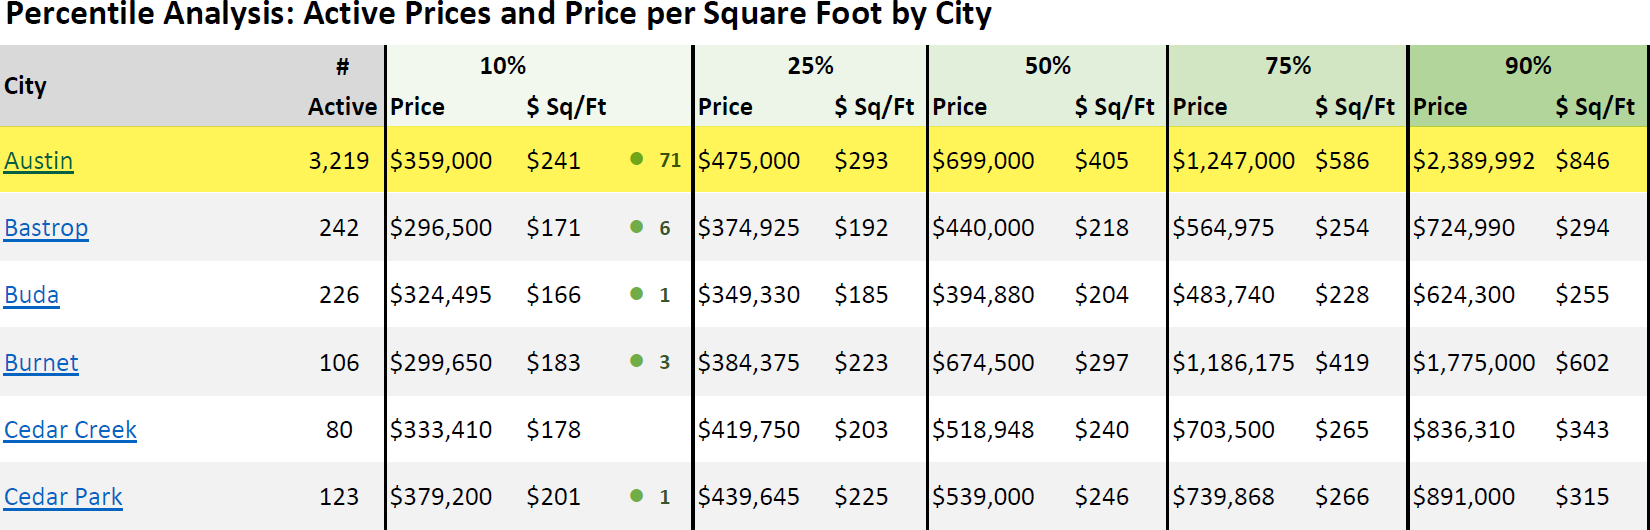Select Austin active count 3,219 cell
The height and width of the screenshot is (530, 1650).
point(339,161)
